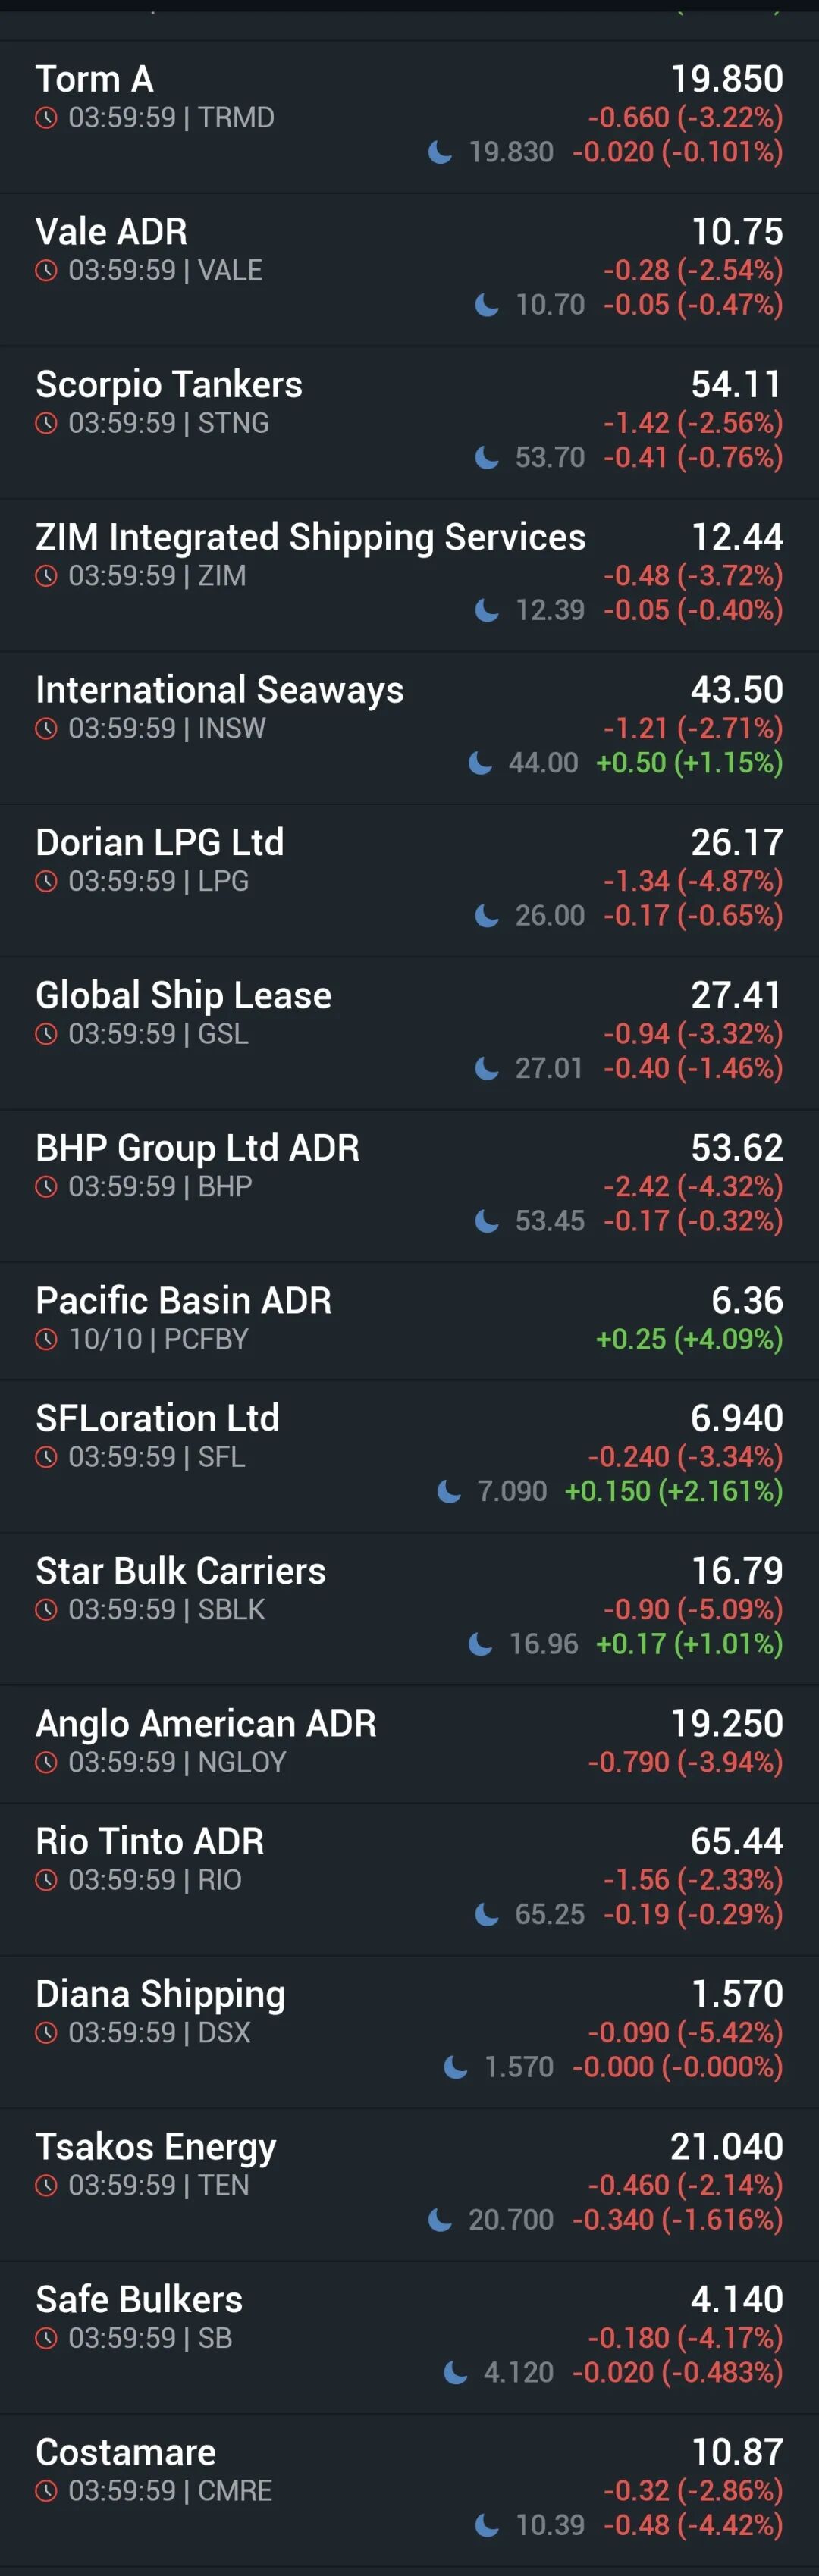Select the SFLoration Ltd entry

pyautogui.click(x=158, y=1418)
